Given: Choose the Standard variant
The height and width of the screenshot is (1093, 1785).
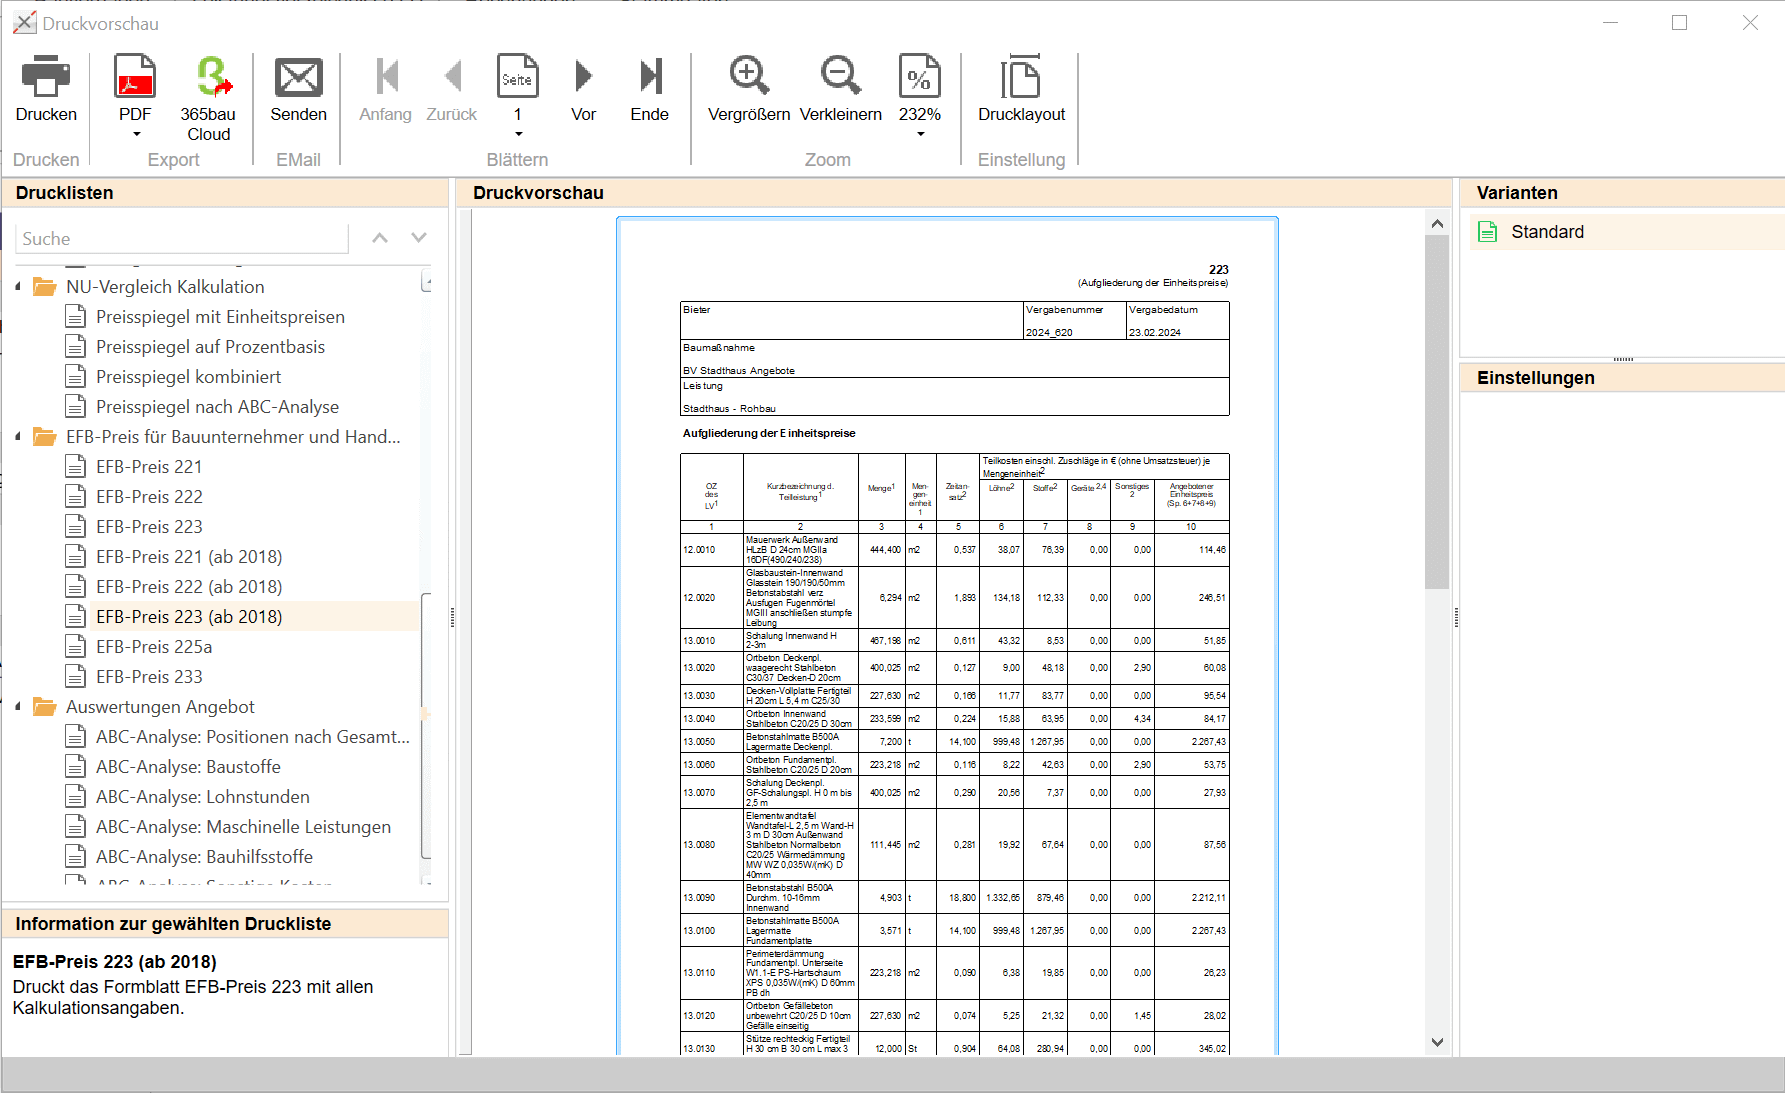Looking at the screenshot, I should coord(1547,232).
